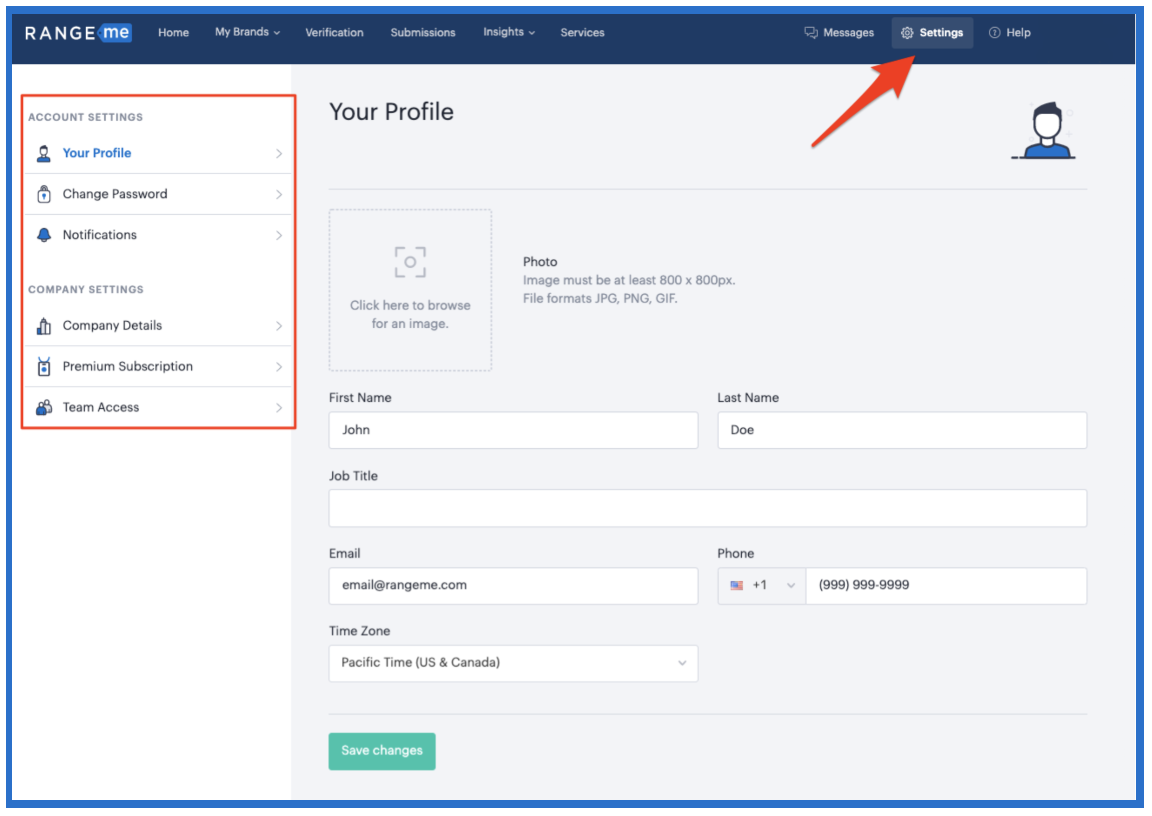Click the Change Password lock icon
The image size is (1152, 816).
44,194
